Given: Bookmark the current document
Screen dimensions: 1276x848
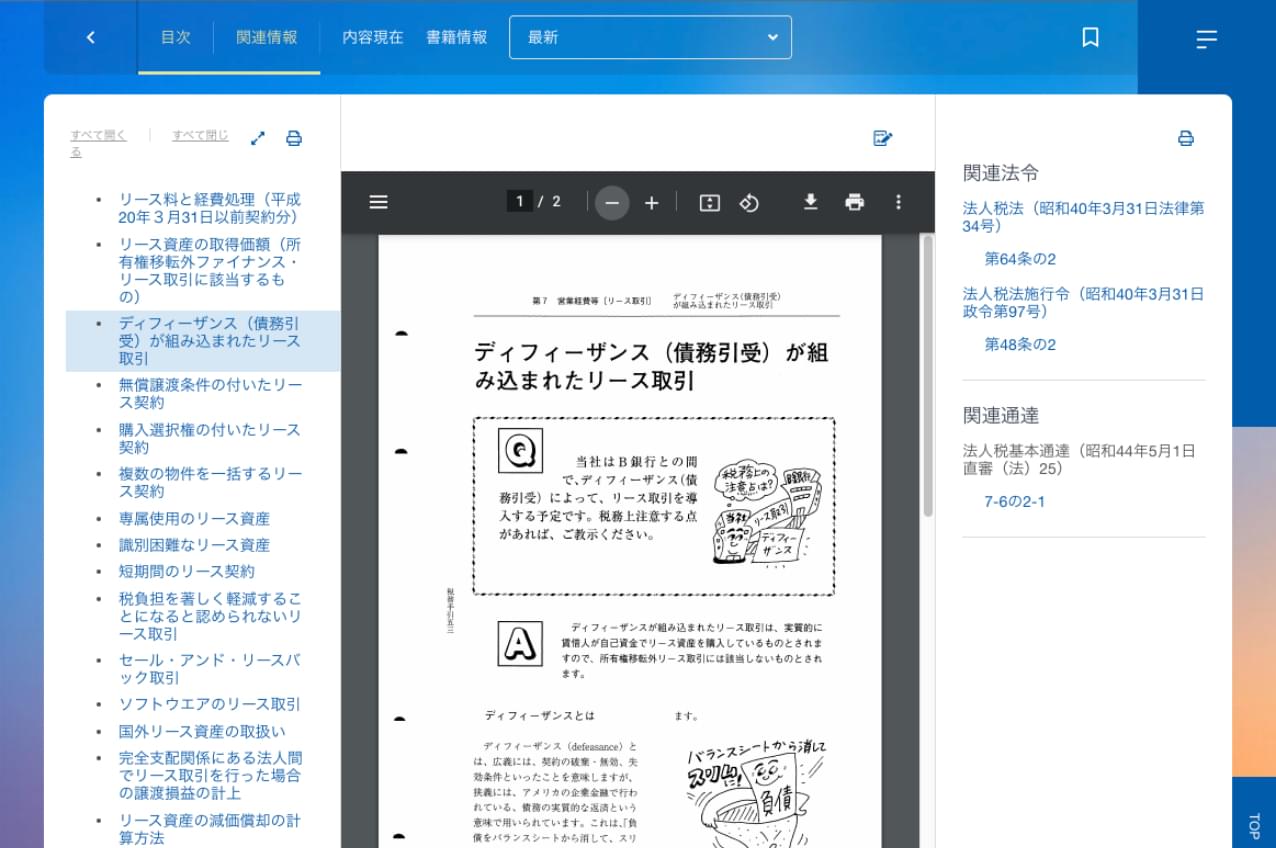Looking at the screenshot, I should click(x=1090, y=37).
